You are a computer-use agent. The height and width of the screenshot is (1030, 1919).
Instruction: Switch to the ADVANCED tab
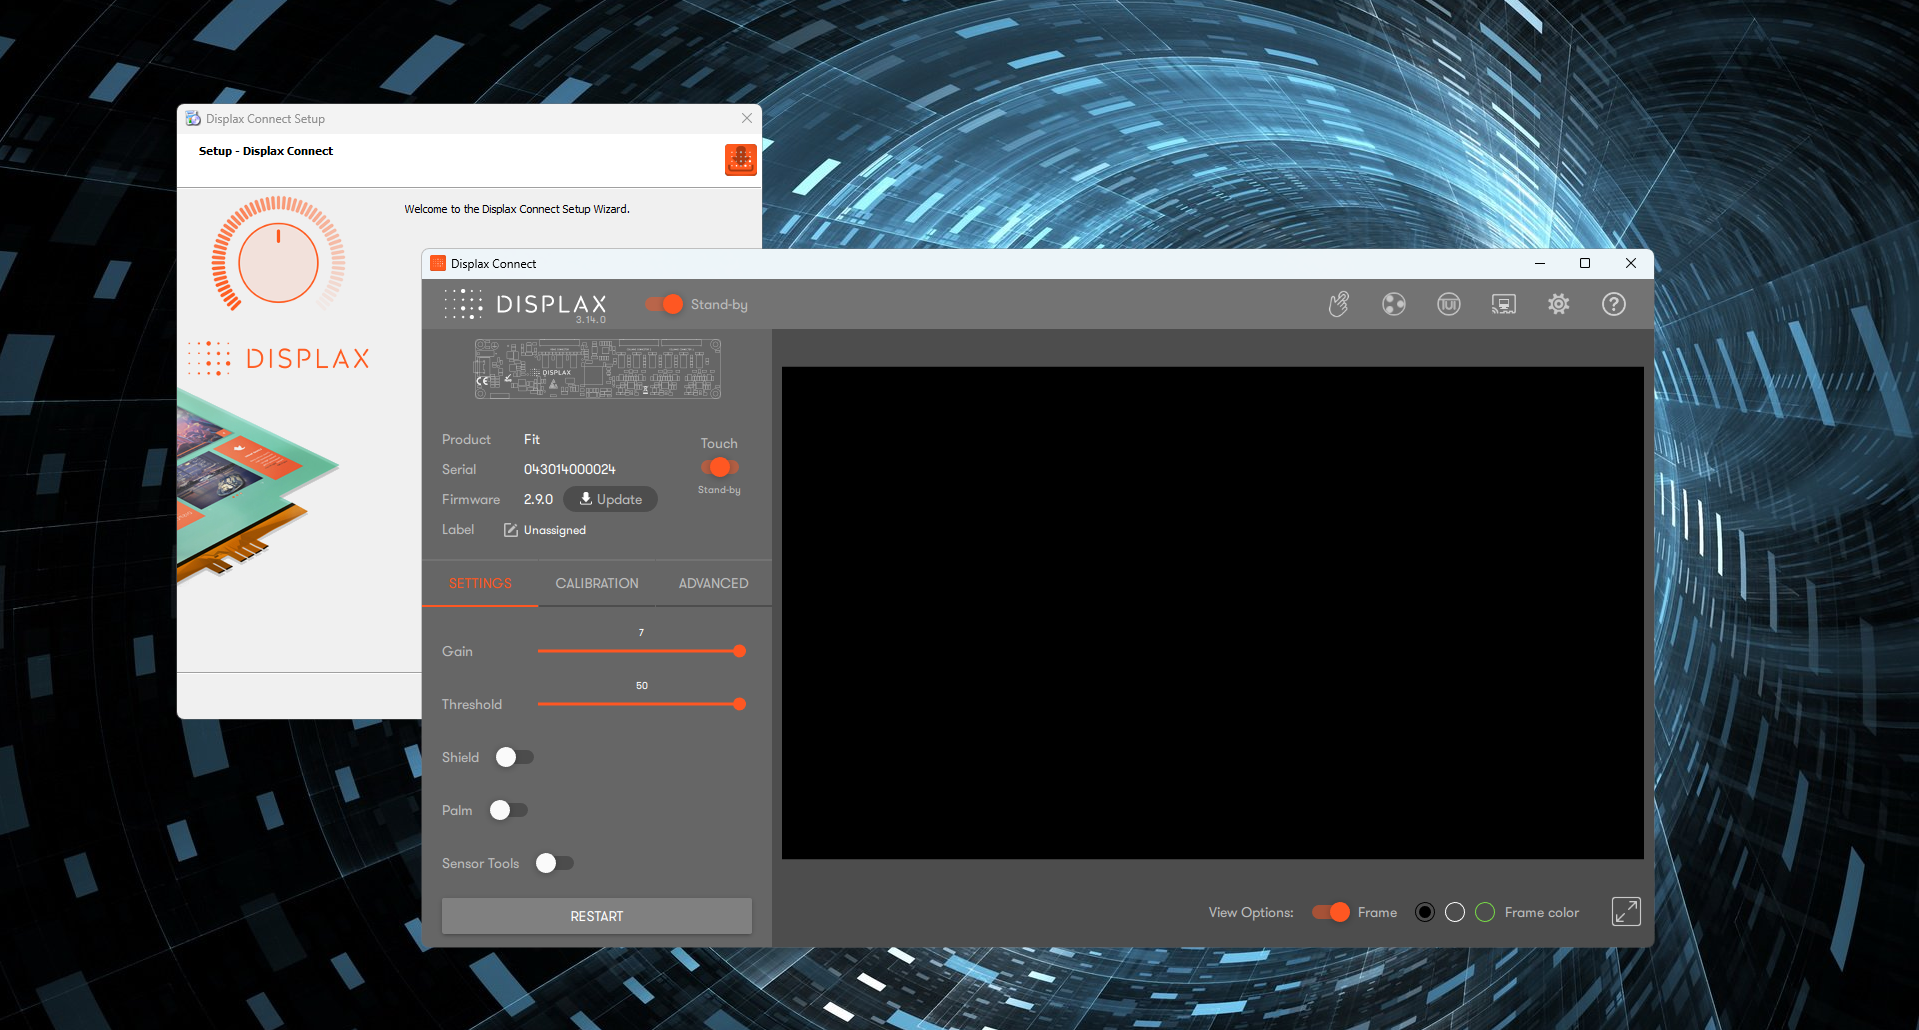tap(713, 583)
